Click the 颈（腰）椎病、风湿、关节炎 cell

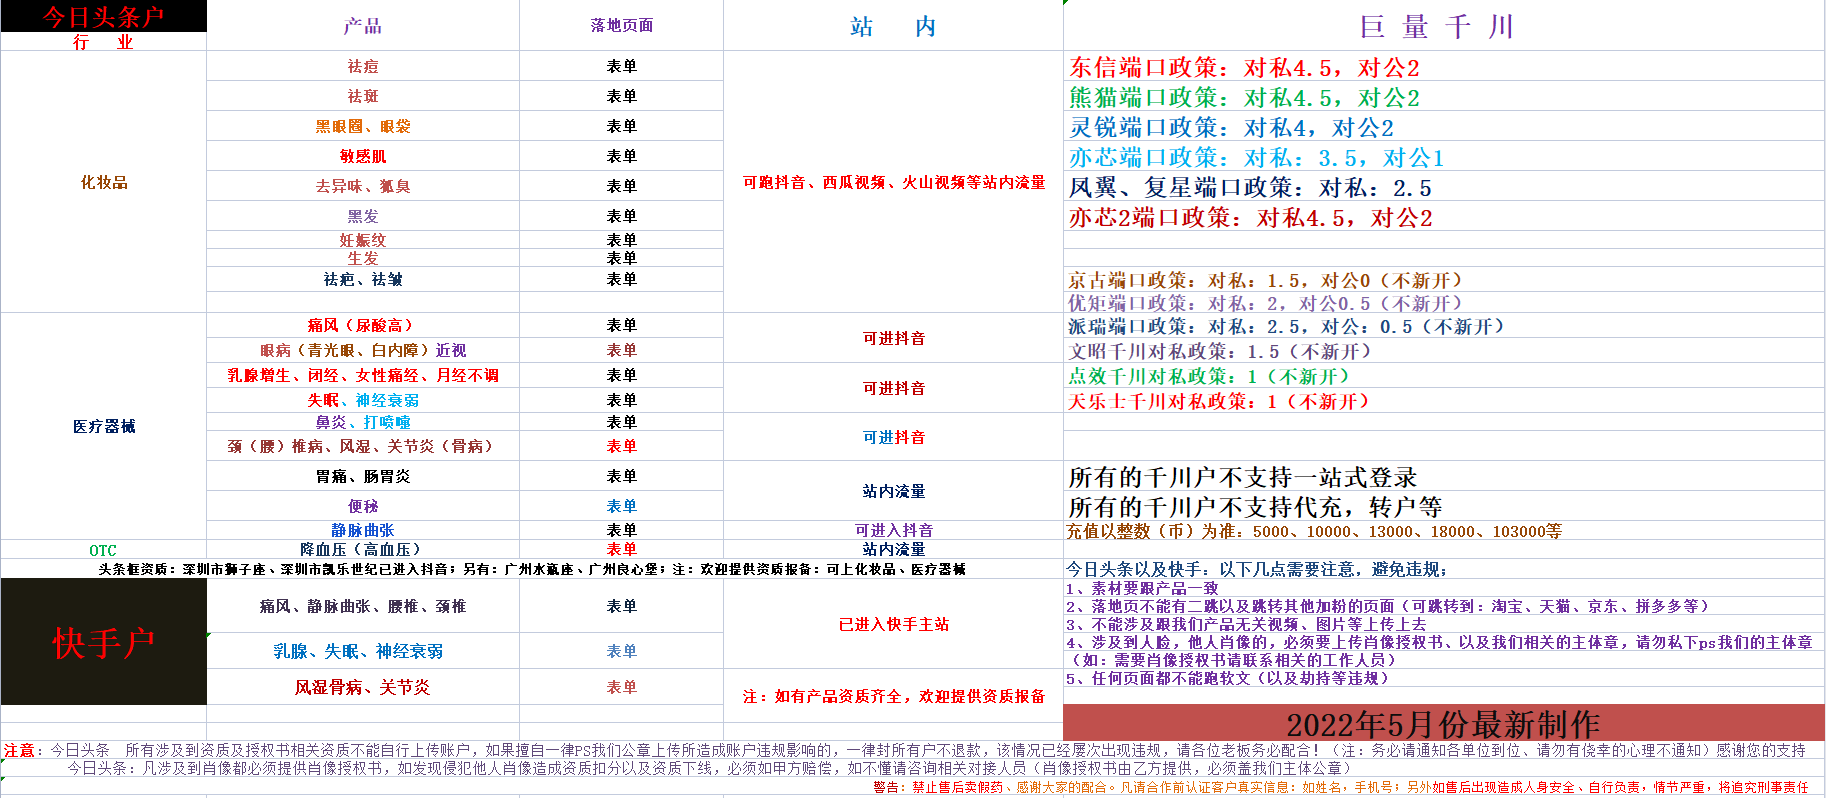pos(363,446)
